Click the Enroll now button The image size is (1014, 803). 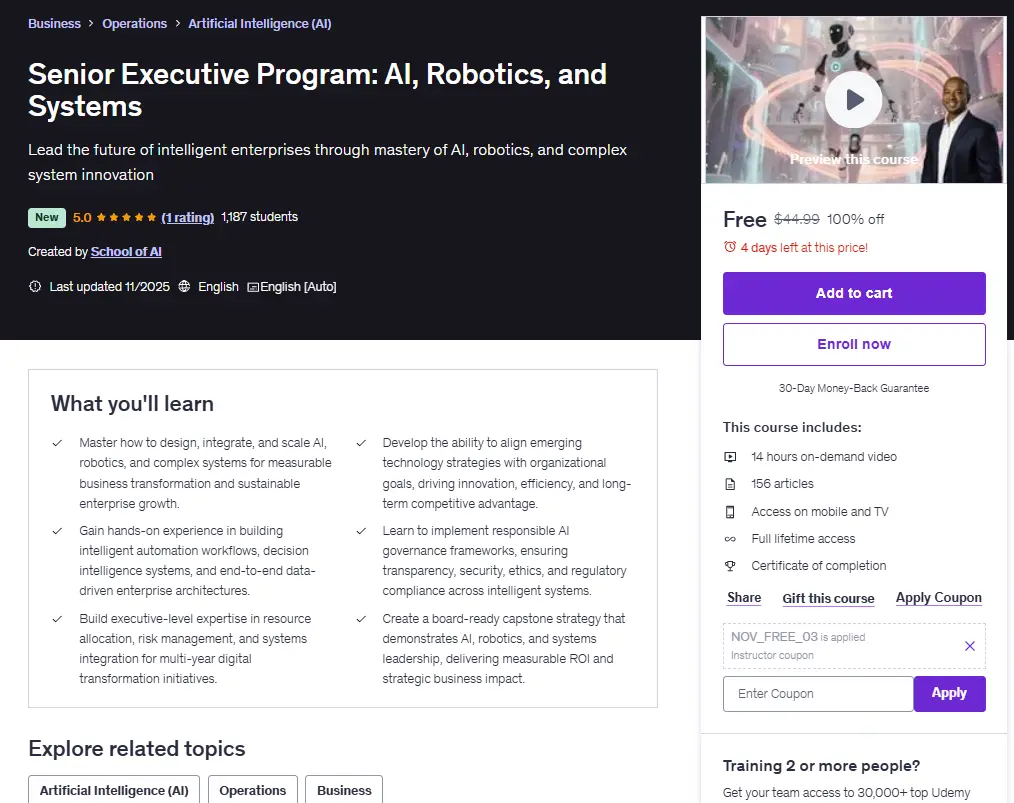(854, 344)
